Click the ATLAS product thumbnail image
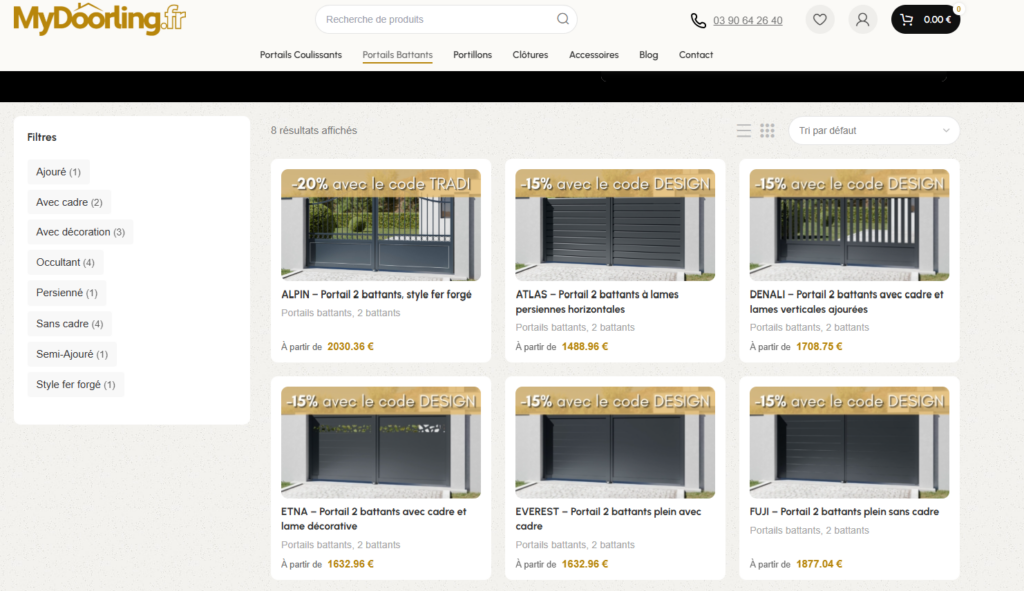 (614, 224)
